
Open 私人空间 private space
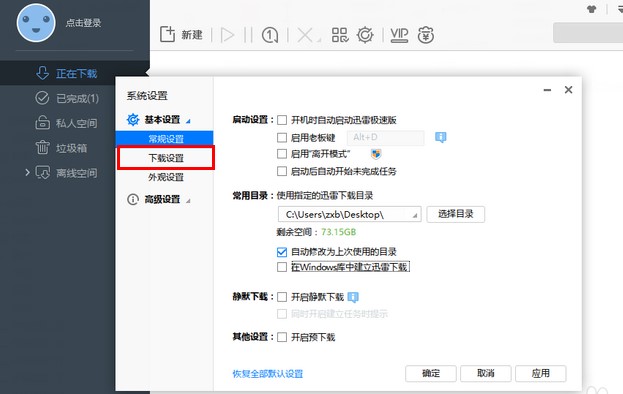coord(75,123)
